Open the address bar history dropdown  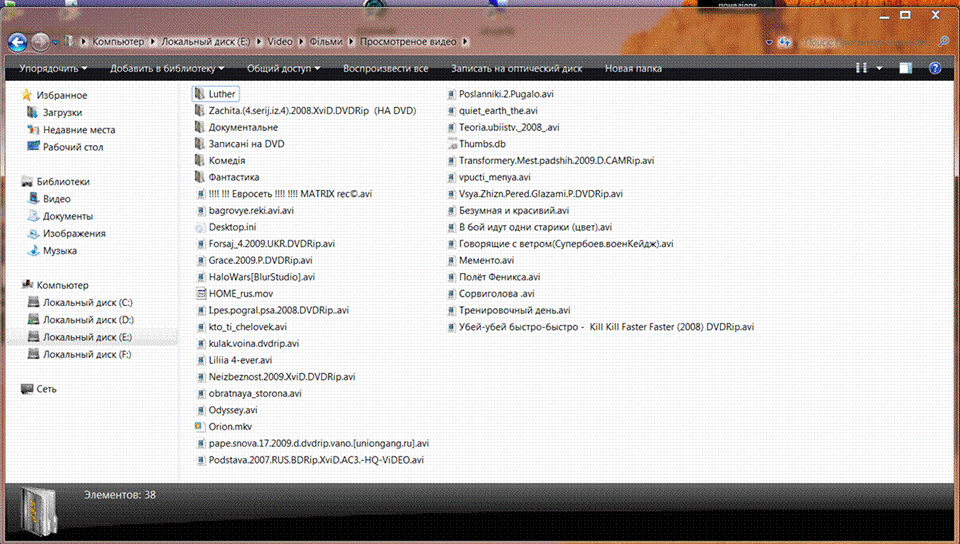[768, 42]
